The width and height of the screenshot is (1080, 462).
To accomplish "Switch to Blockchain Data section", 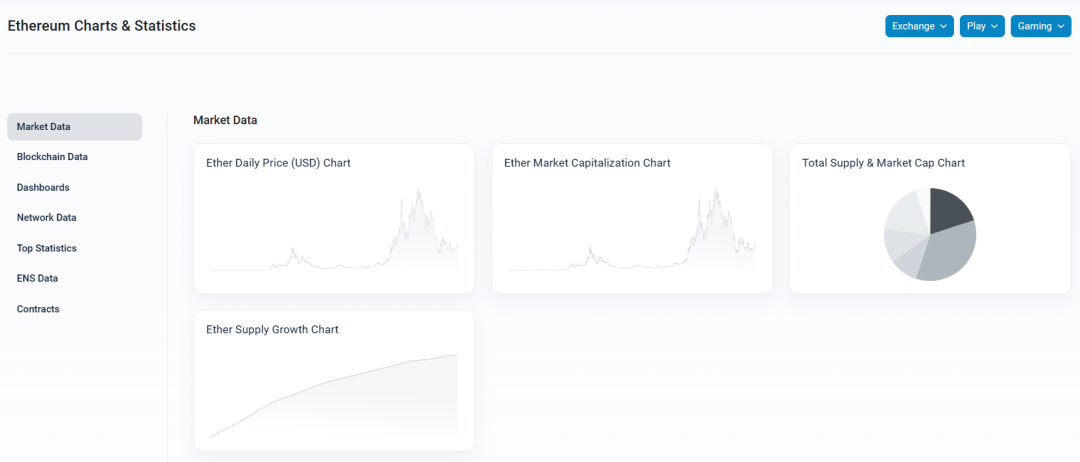I will (x=52, y=157).
